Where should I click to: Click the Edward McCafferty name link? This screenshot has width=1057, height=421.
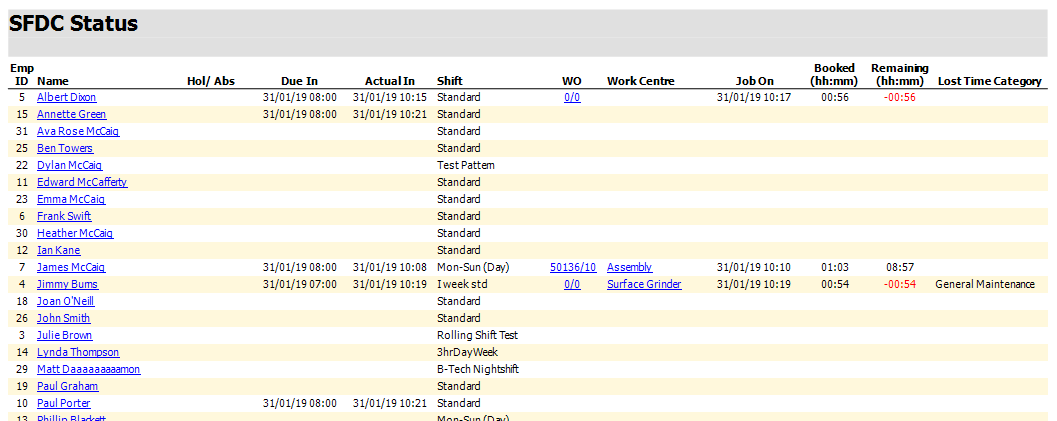82,183
